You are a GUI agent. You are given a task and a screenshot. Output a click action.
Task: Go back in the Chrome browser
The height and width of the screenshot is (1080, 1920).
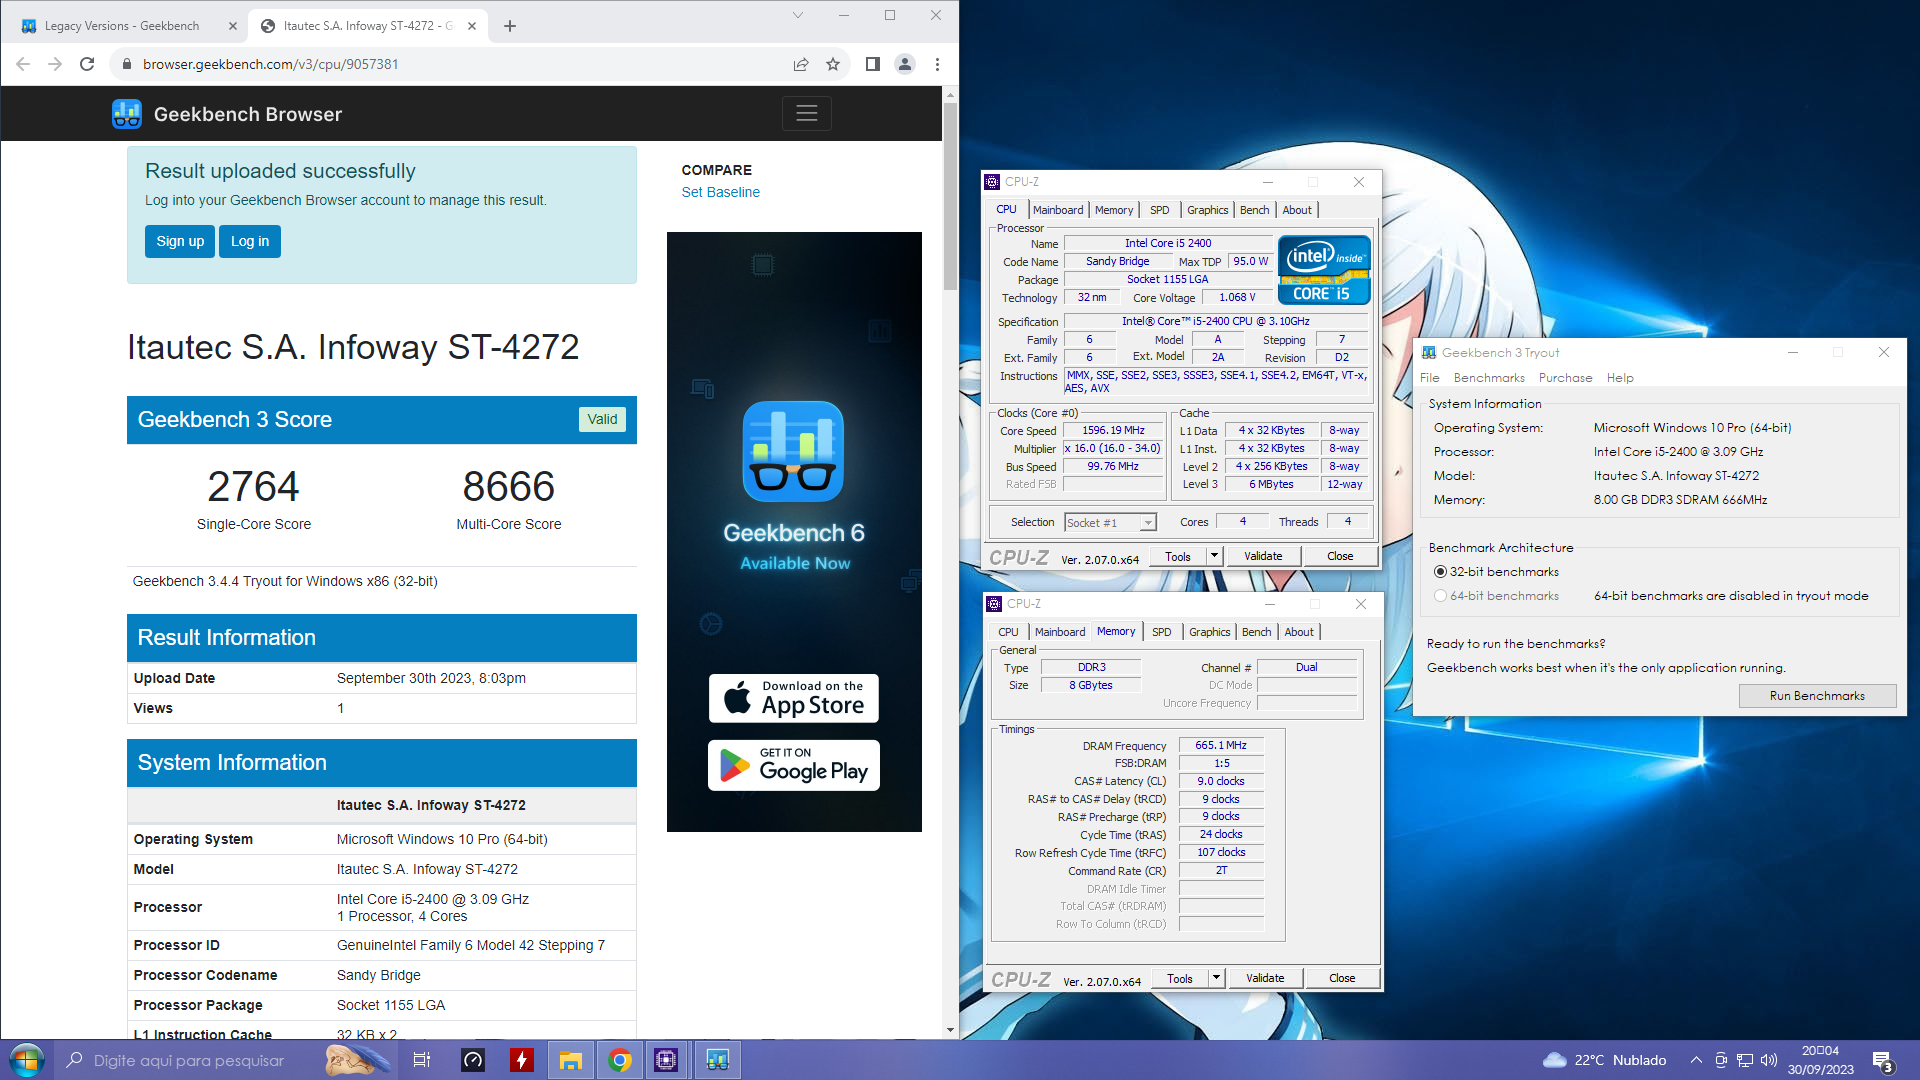(x=23, y=64)
